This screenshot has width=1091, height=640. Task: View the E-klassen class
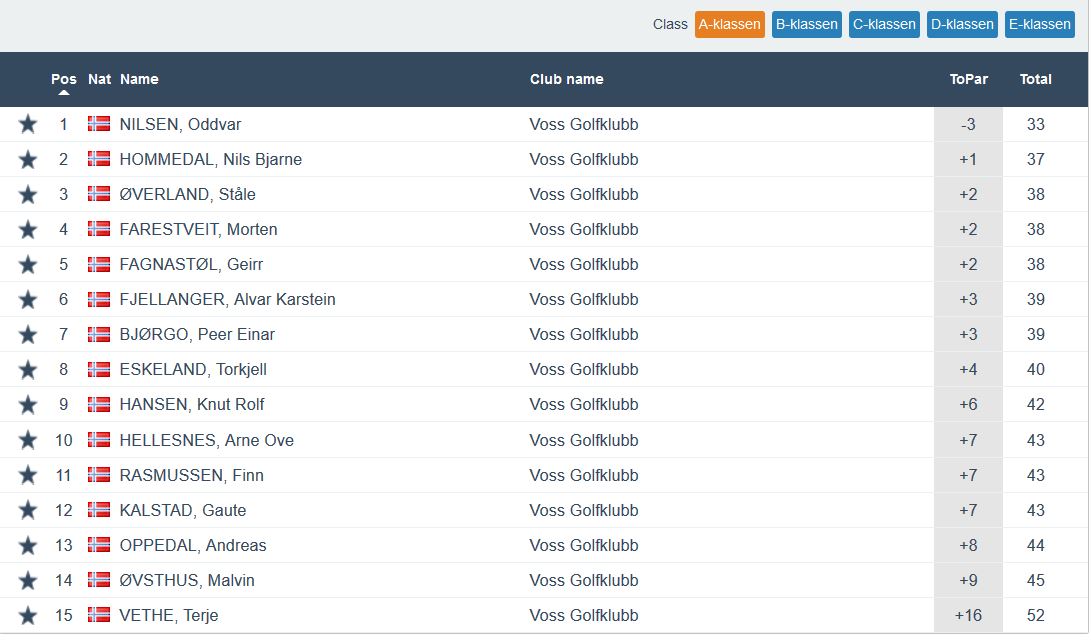pyautogui.click(x=1040, y=24)
